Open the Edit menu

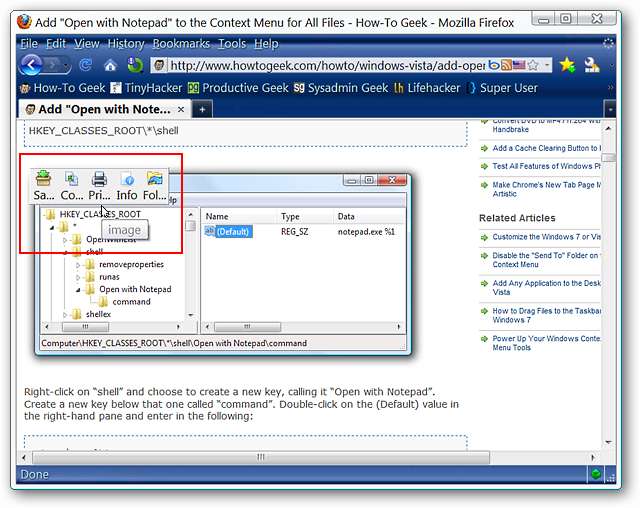coord(56,44)
